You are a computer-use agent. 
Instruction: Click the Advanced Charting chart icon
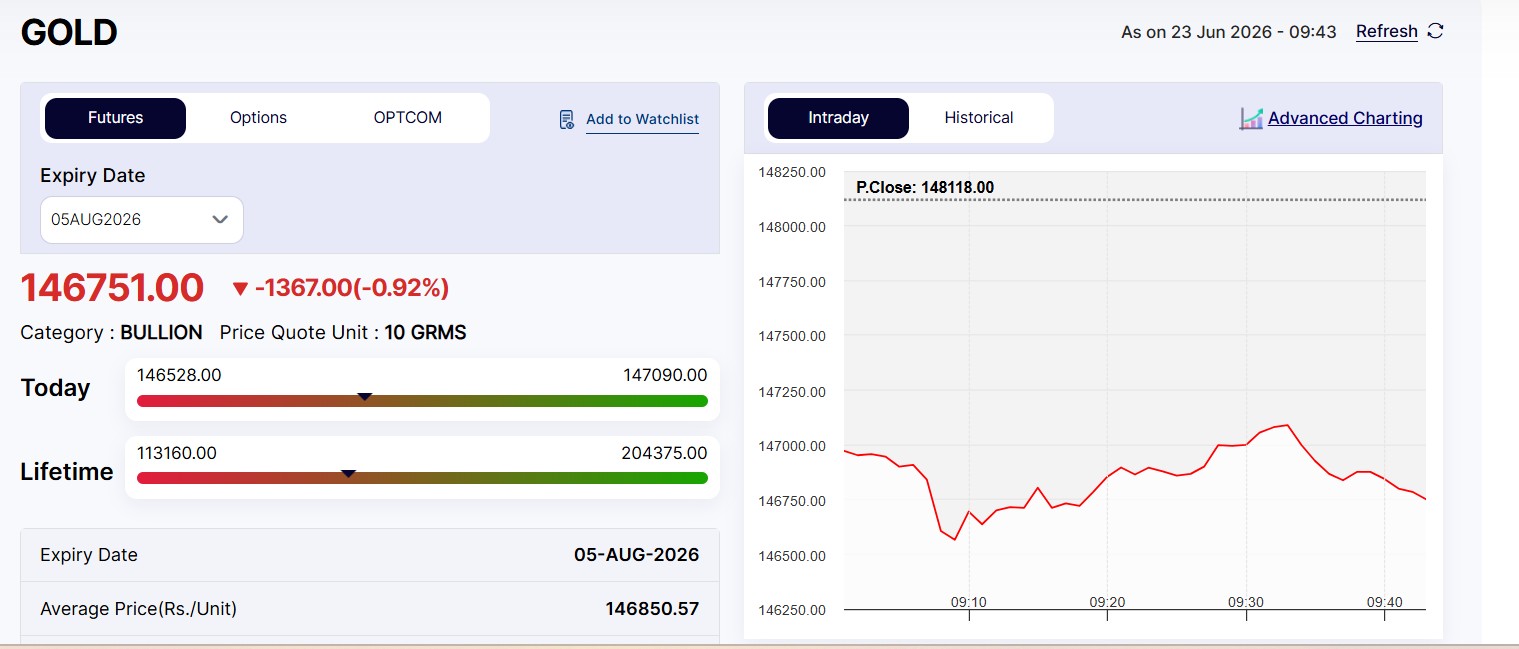tap(1251, 119)
